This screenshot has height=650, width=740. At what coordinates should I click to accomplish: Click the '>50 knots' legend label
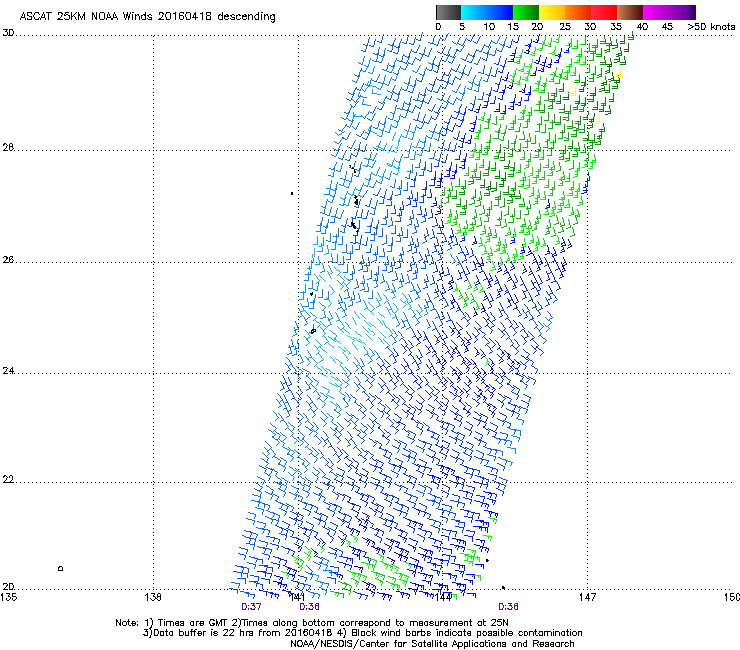pos(711,27)
